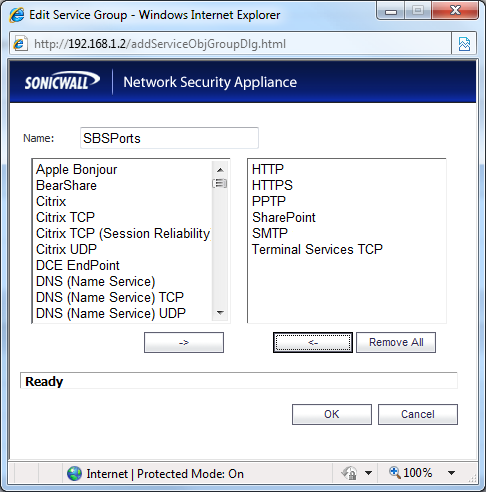486x492 pixels.
Task: Click the left list scroll up arrow
Action: pyautogui.click(x=220, y=170)
